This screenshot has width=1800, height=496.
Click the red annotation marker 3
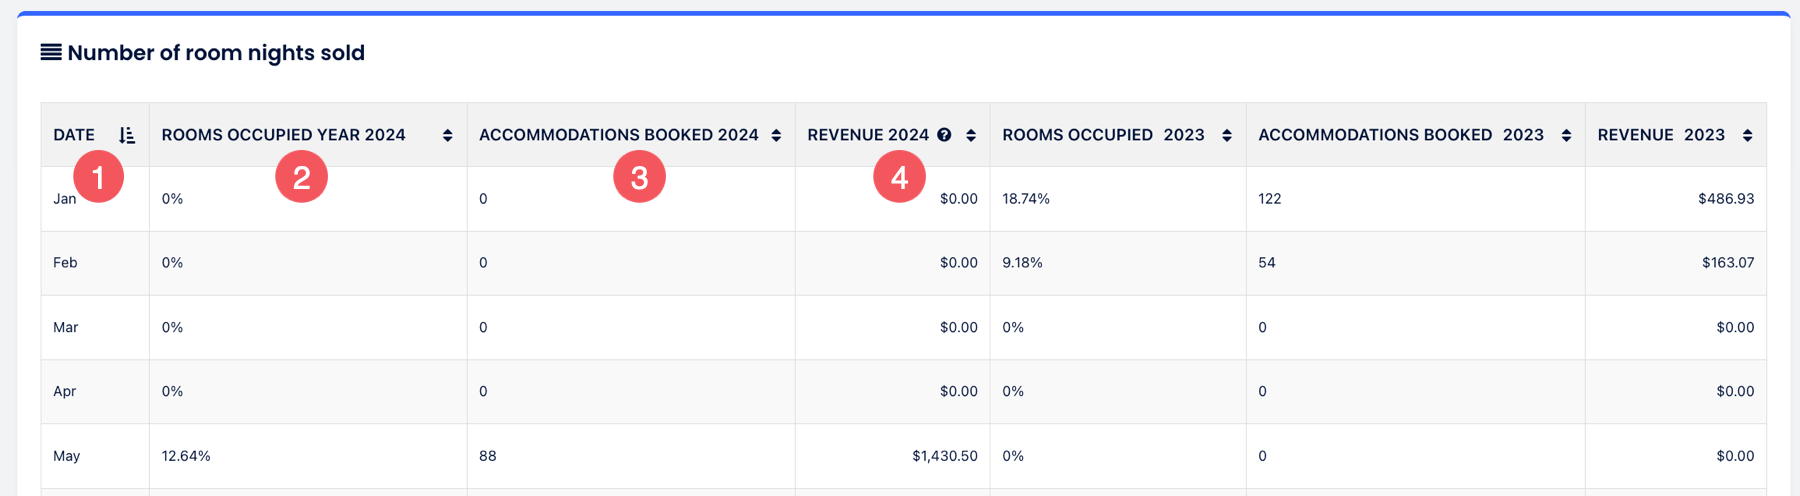639,177
